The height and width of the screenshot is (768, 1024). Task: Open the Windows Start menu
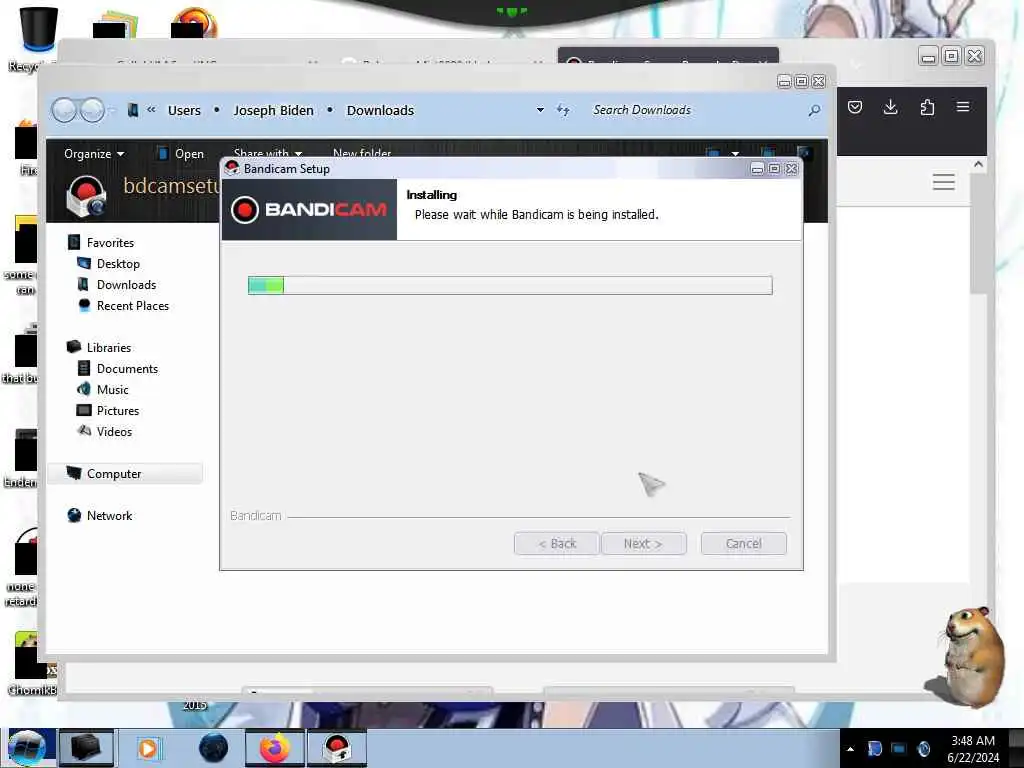coord(26,748)
